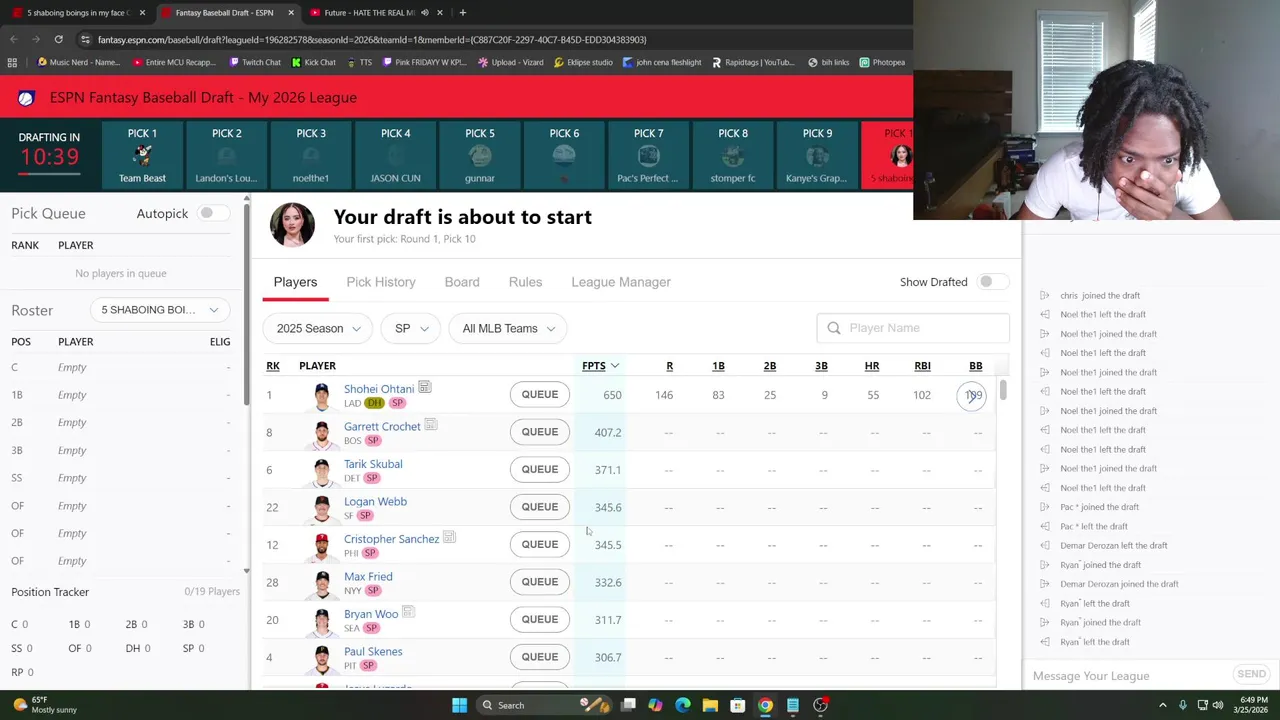Click the Player Name search field

913,328
